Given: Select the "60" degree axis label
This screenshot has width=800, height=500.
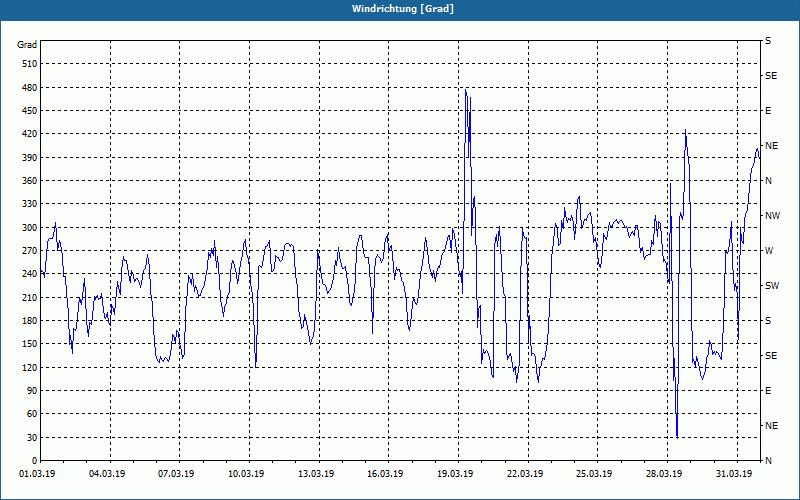Looking at the screenshot, I should click(x=32, y=414).
